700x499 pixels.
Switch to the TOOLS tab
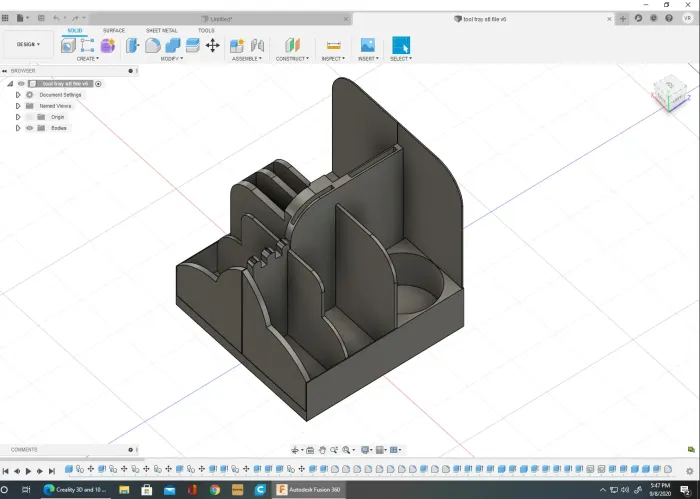click(x=206, y=30)
